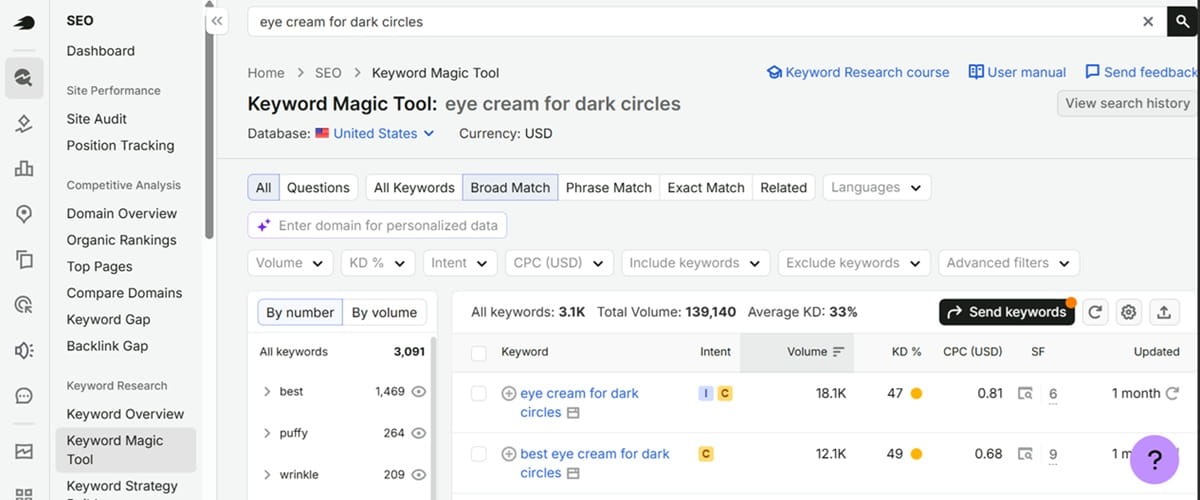The image size is (1200, 500).
Task: Select the All questions filter toggle
Action: tap(263, 187)
